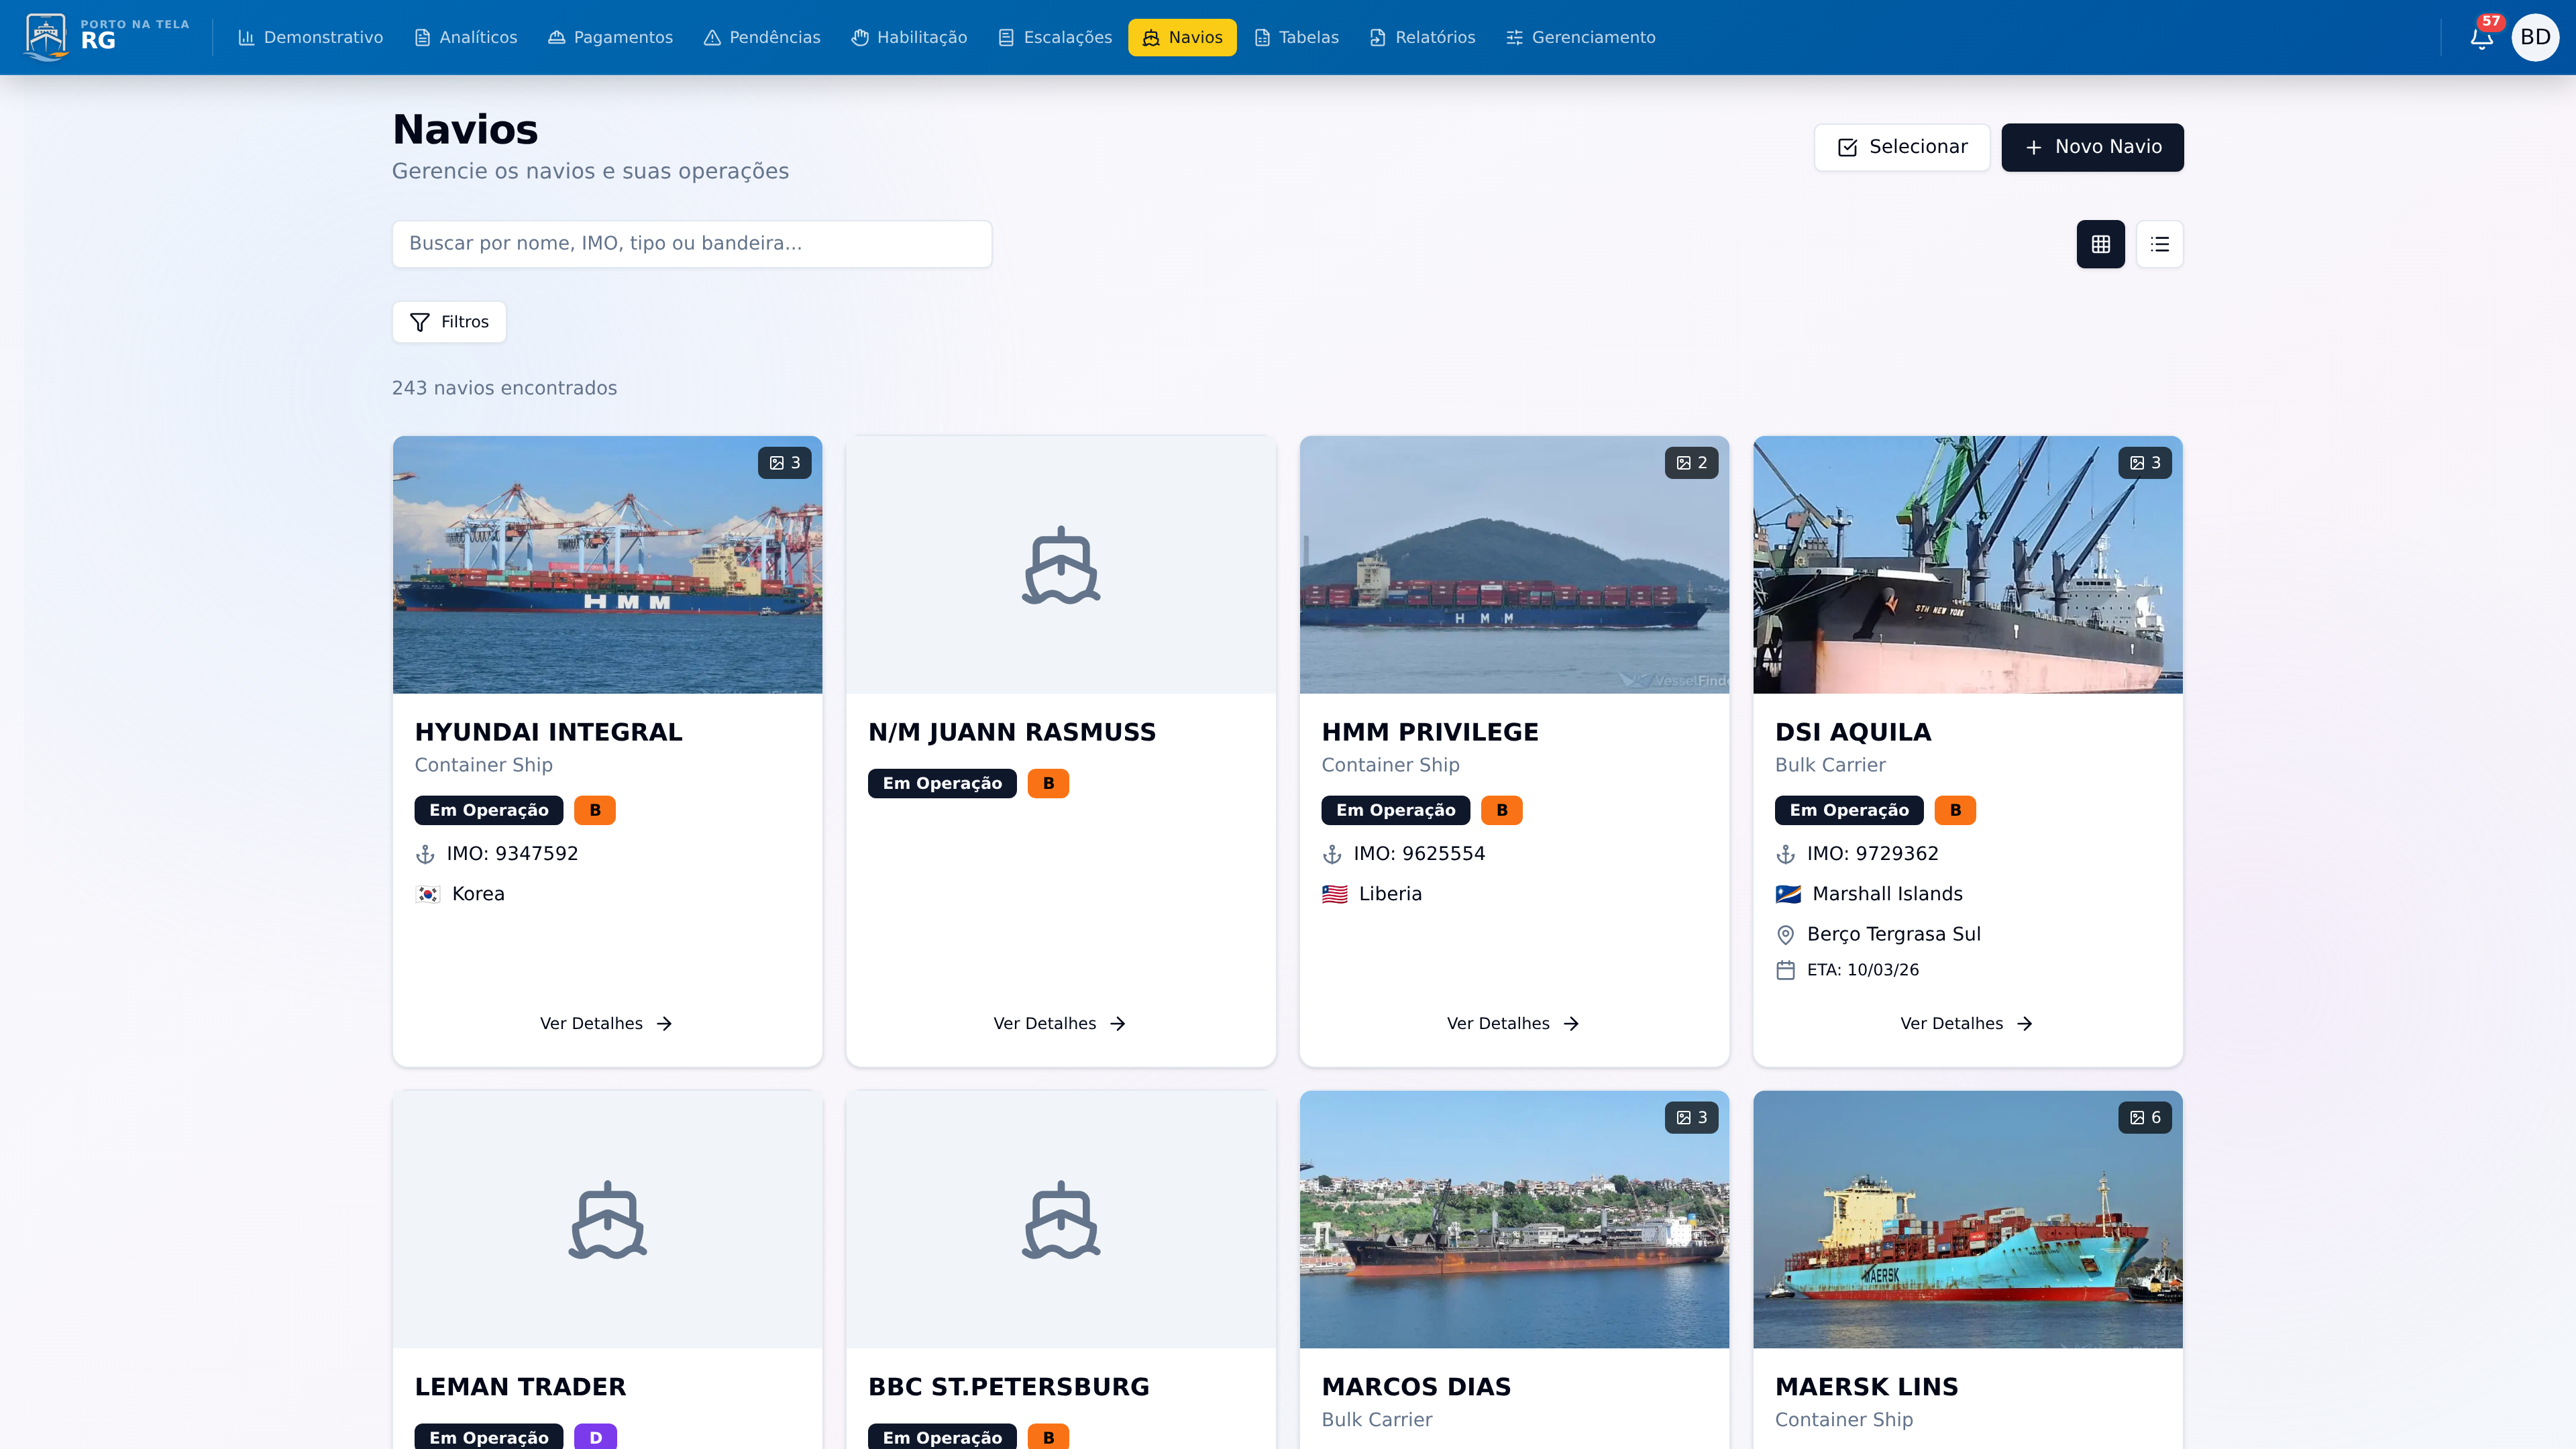2576x1449 pixels.
Task: Click the Selecionar button
Action: pyautogui.click(x=1901, y=146)
